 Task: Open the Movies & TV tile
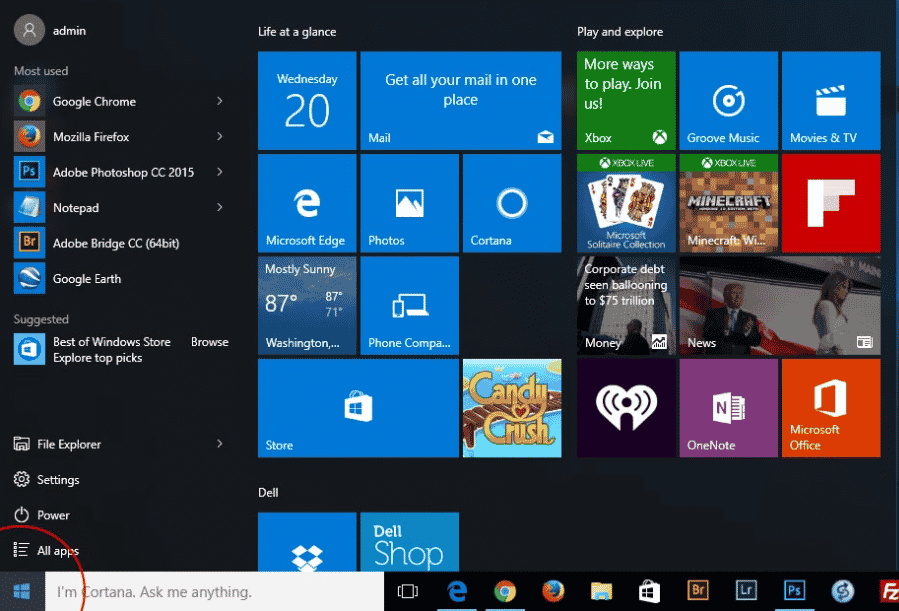831,100
